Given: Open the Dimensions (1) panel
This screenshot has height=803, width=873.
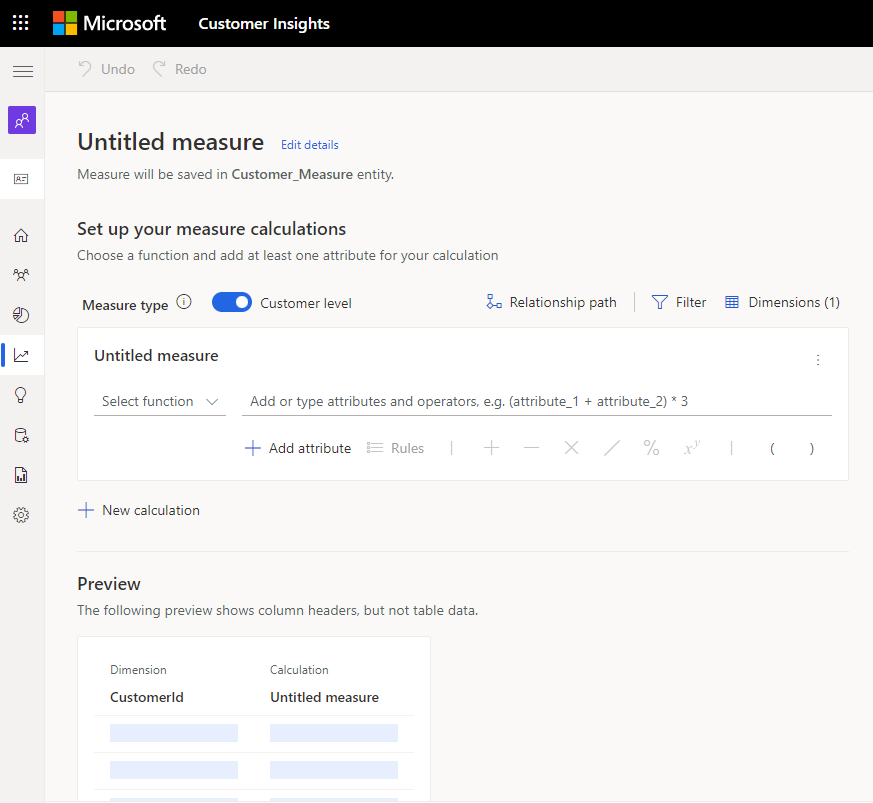Looking at the screenshot, I should click(782, 302).
